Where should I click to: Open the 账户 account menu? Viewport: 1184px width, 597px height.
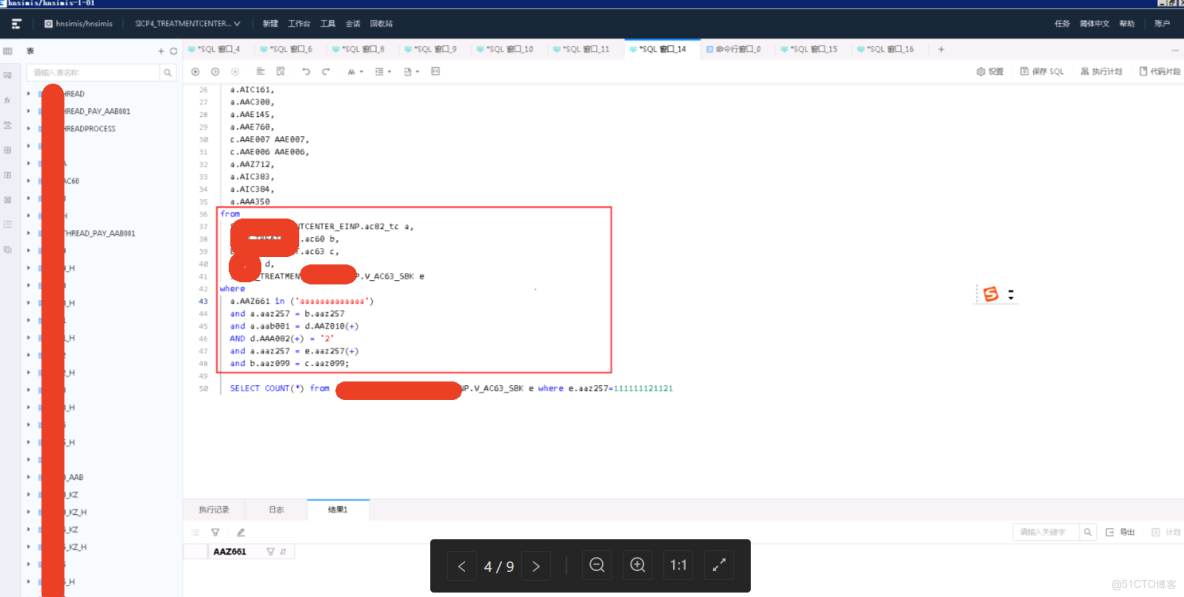(1162, 23)
